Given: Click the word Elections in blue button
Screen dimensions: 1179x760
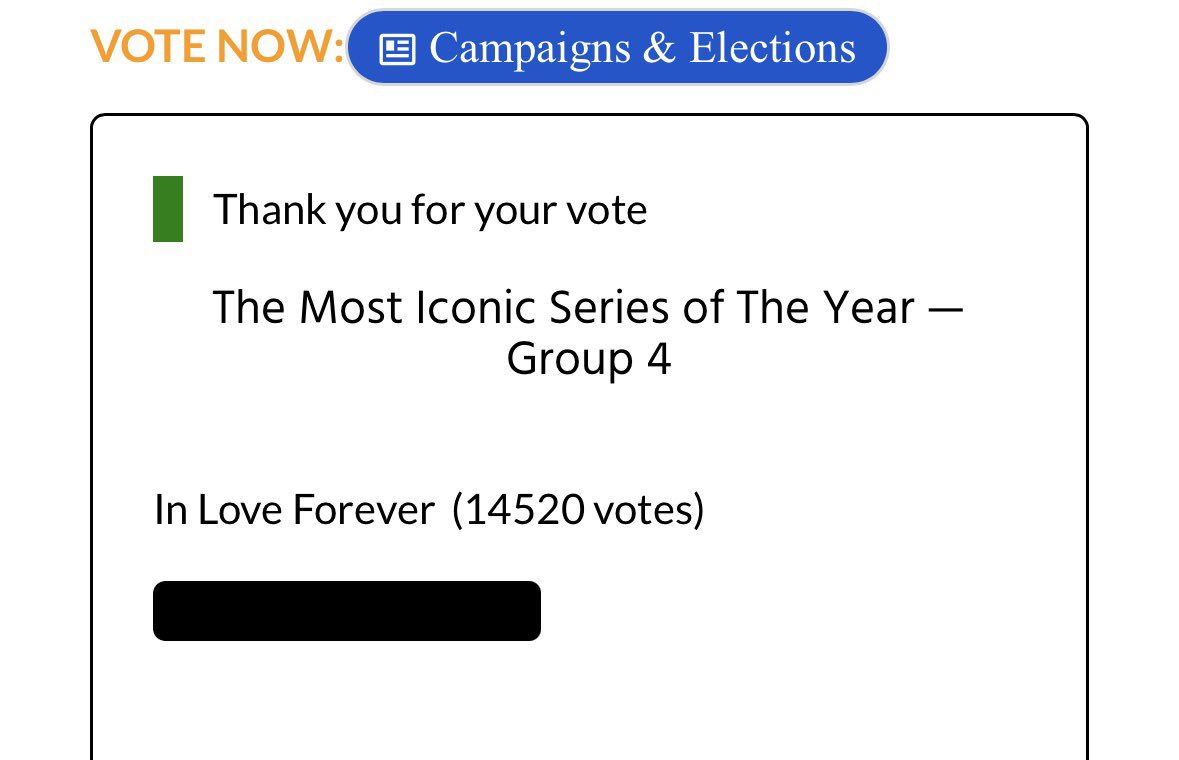Looking at the screenshot, I should (x=772, y=48).
